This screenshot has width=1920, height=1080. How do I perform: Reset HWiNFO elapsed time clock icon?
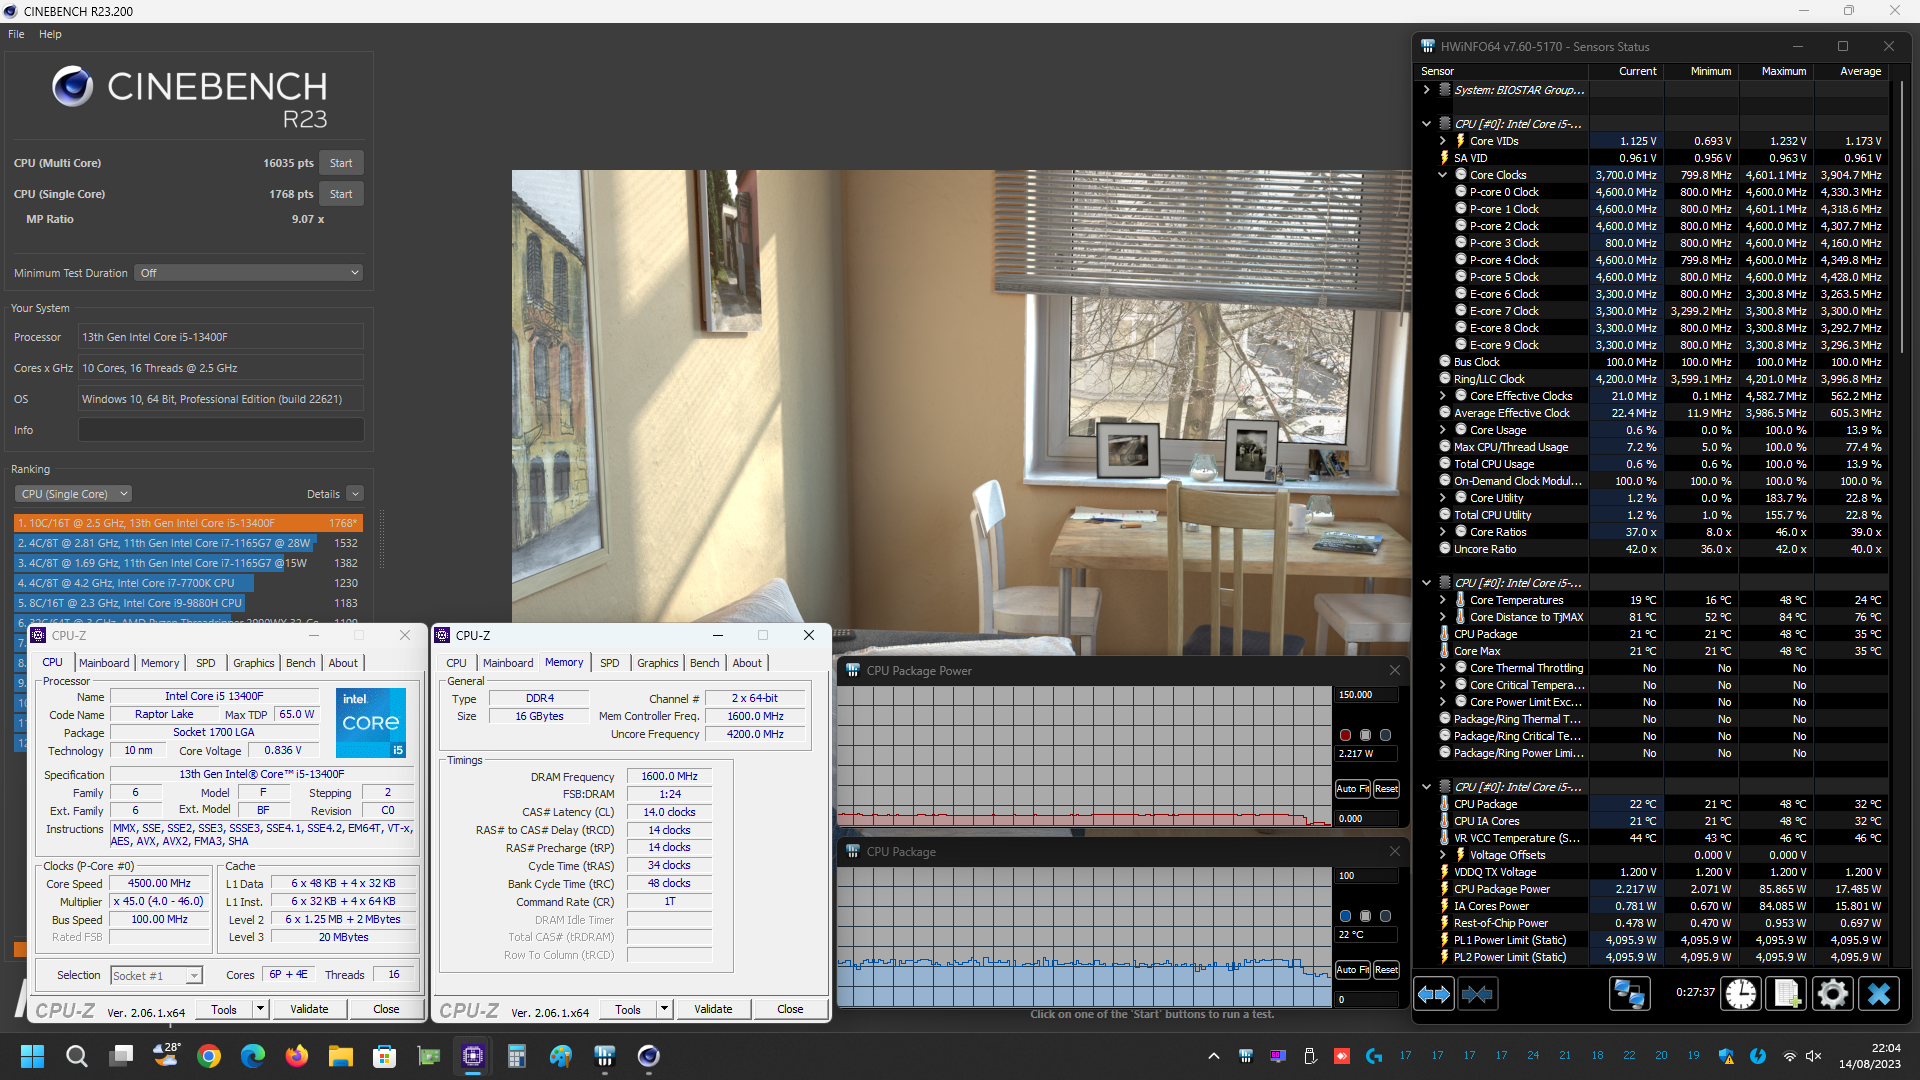(x=1741, y=994)
